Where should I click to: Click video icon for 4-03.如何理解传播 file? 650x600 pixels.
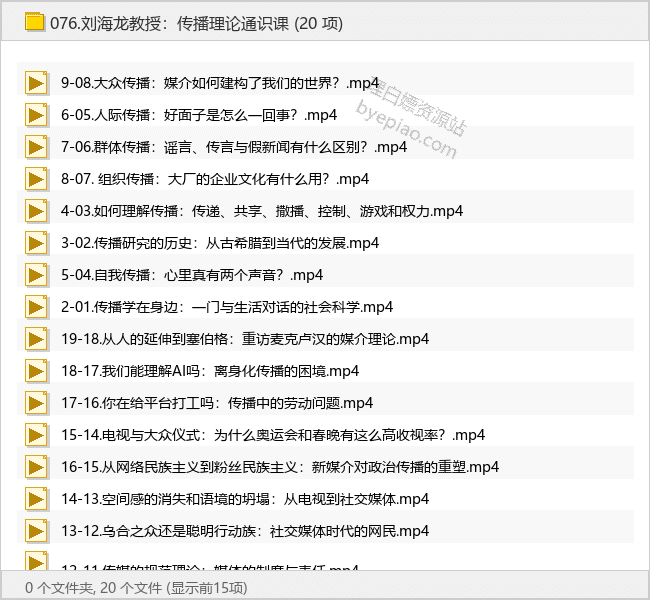(36, 211)
